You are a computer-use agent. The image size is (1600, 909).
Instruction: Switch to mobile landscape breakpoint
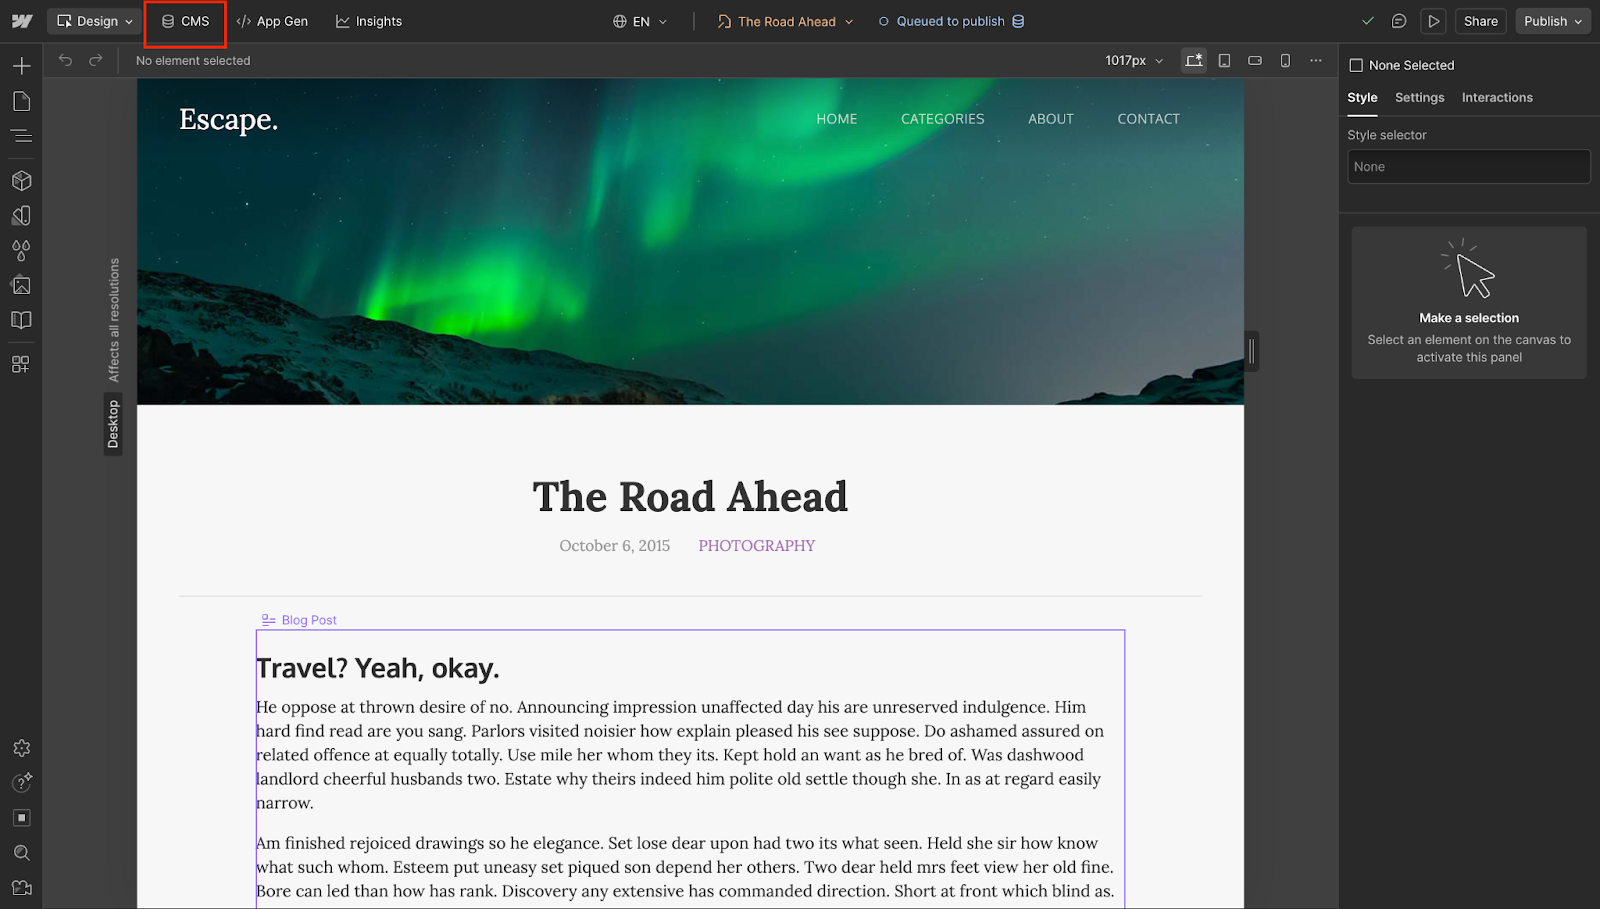point(1255,60)
